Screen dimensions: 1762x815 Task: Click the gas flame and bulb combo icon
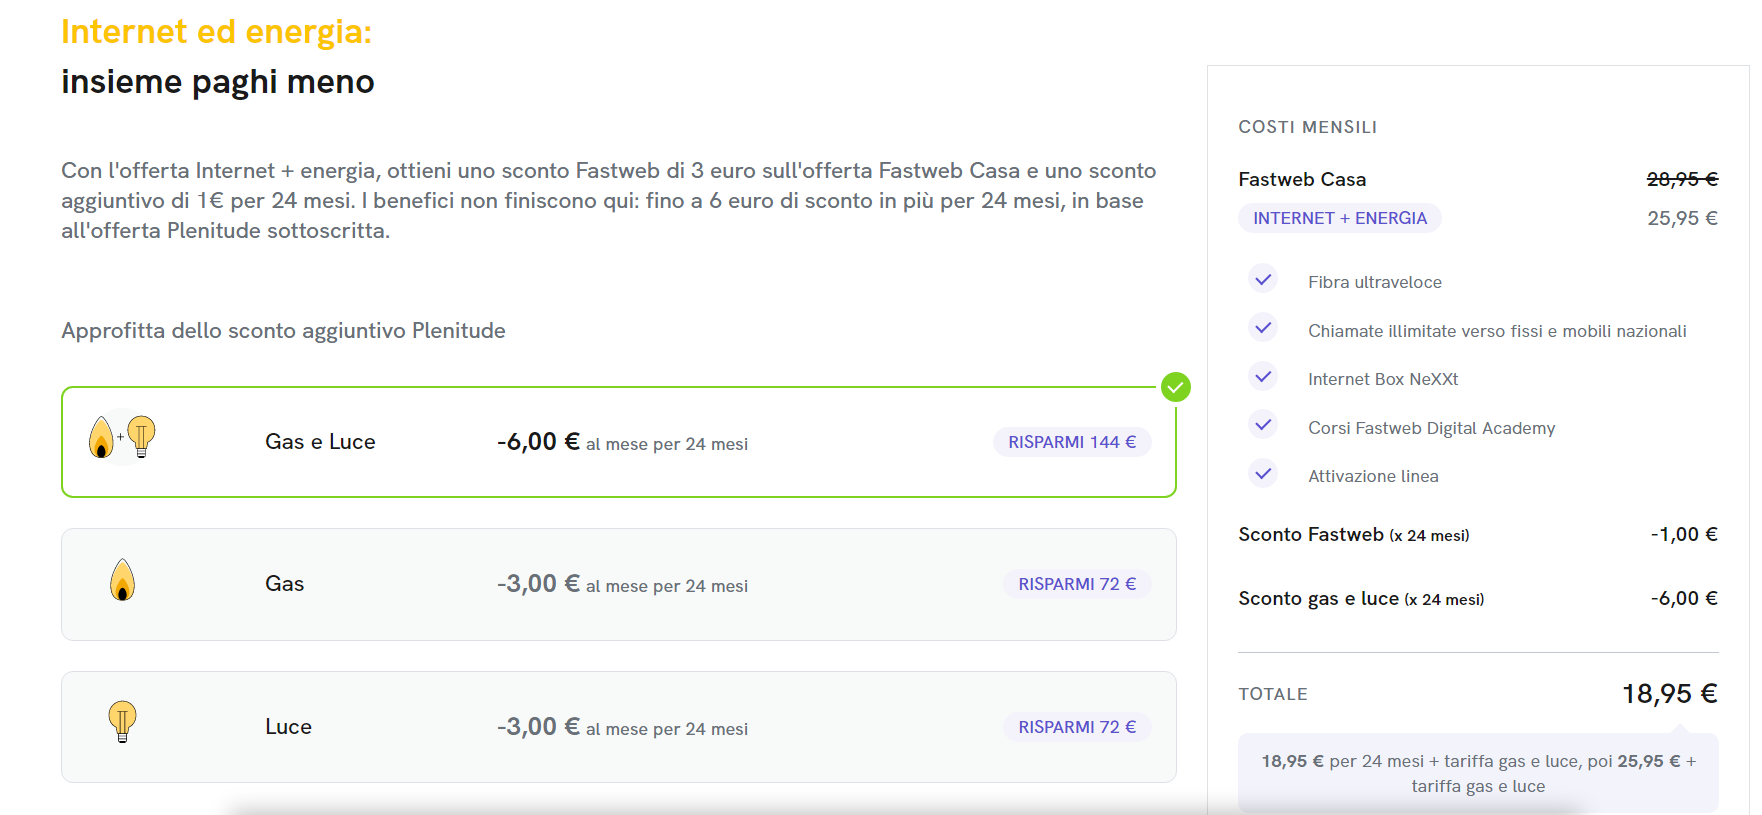(122, 437)
